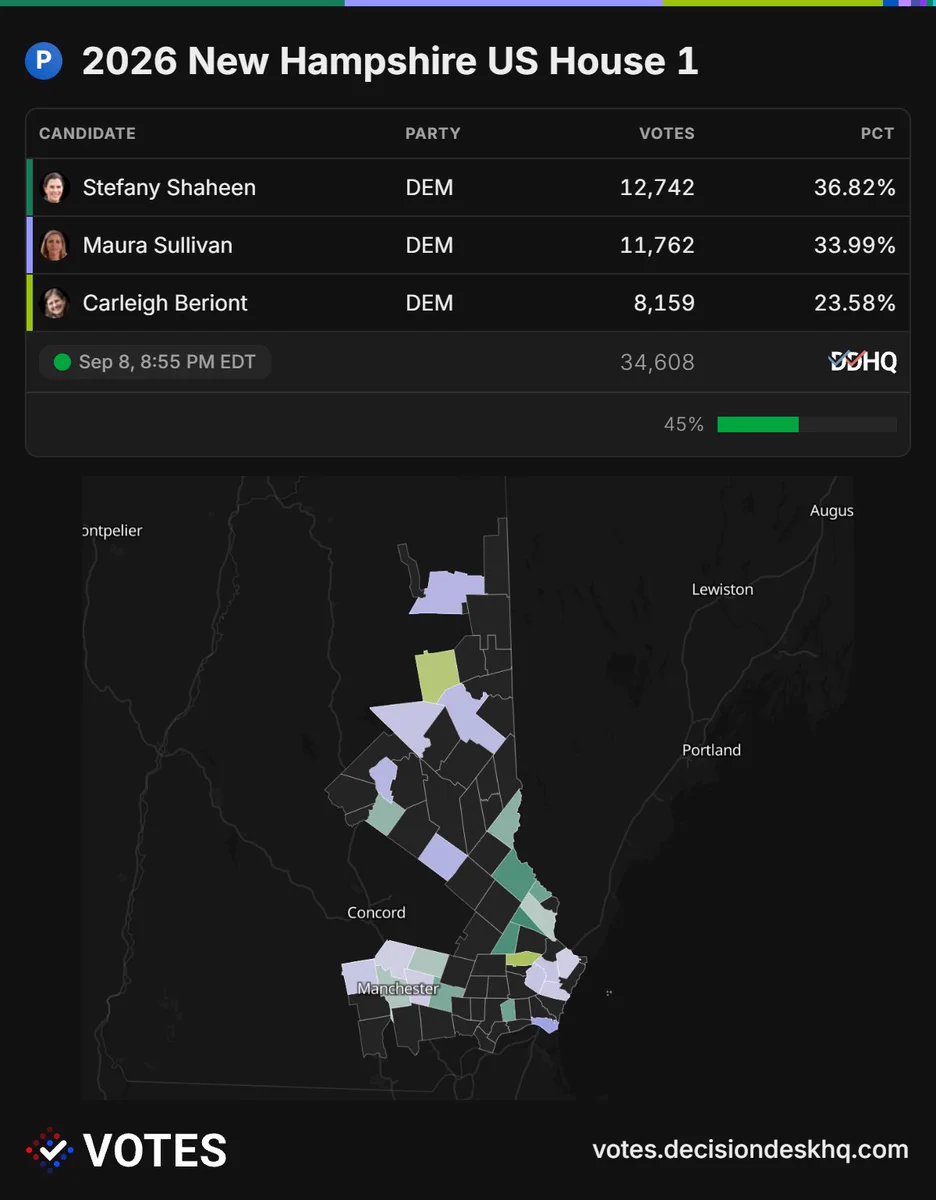This screenshot has width=936, height=1200.
Task: Click the 12,742 vote count
Action: pos(657,188)
